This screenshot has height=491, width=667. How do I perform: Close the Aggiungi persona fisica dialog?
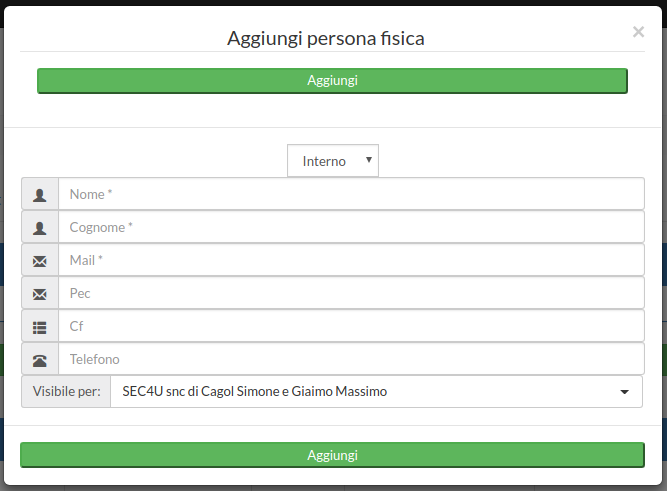(638, 31)
